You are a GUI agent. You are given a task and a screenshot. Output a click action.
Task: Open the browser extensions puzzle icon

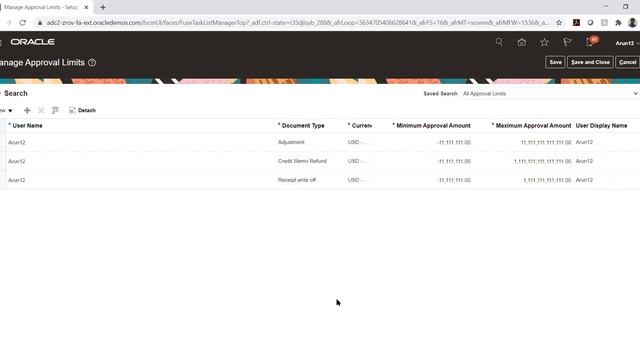(618, 23)
